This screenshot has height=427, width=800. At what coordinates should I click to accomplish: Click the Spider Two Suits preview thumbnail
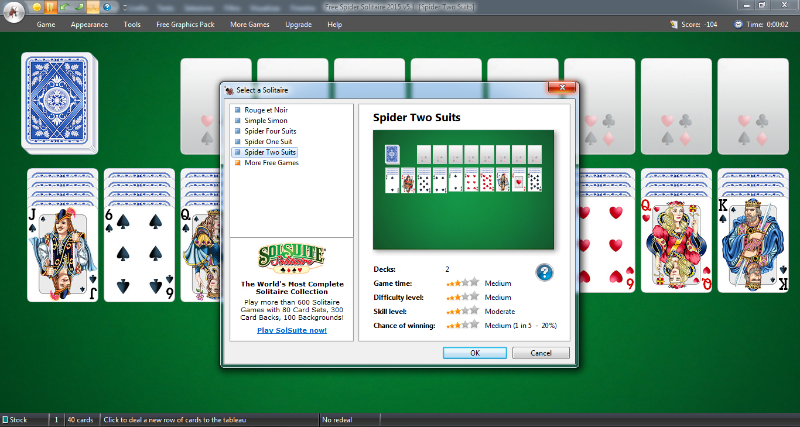pos(463,189)
